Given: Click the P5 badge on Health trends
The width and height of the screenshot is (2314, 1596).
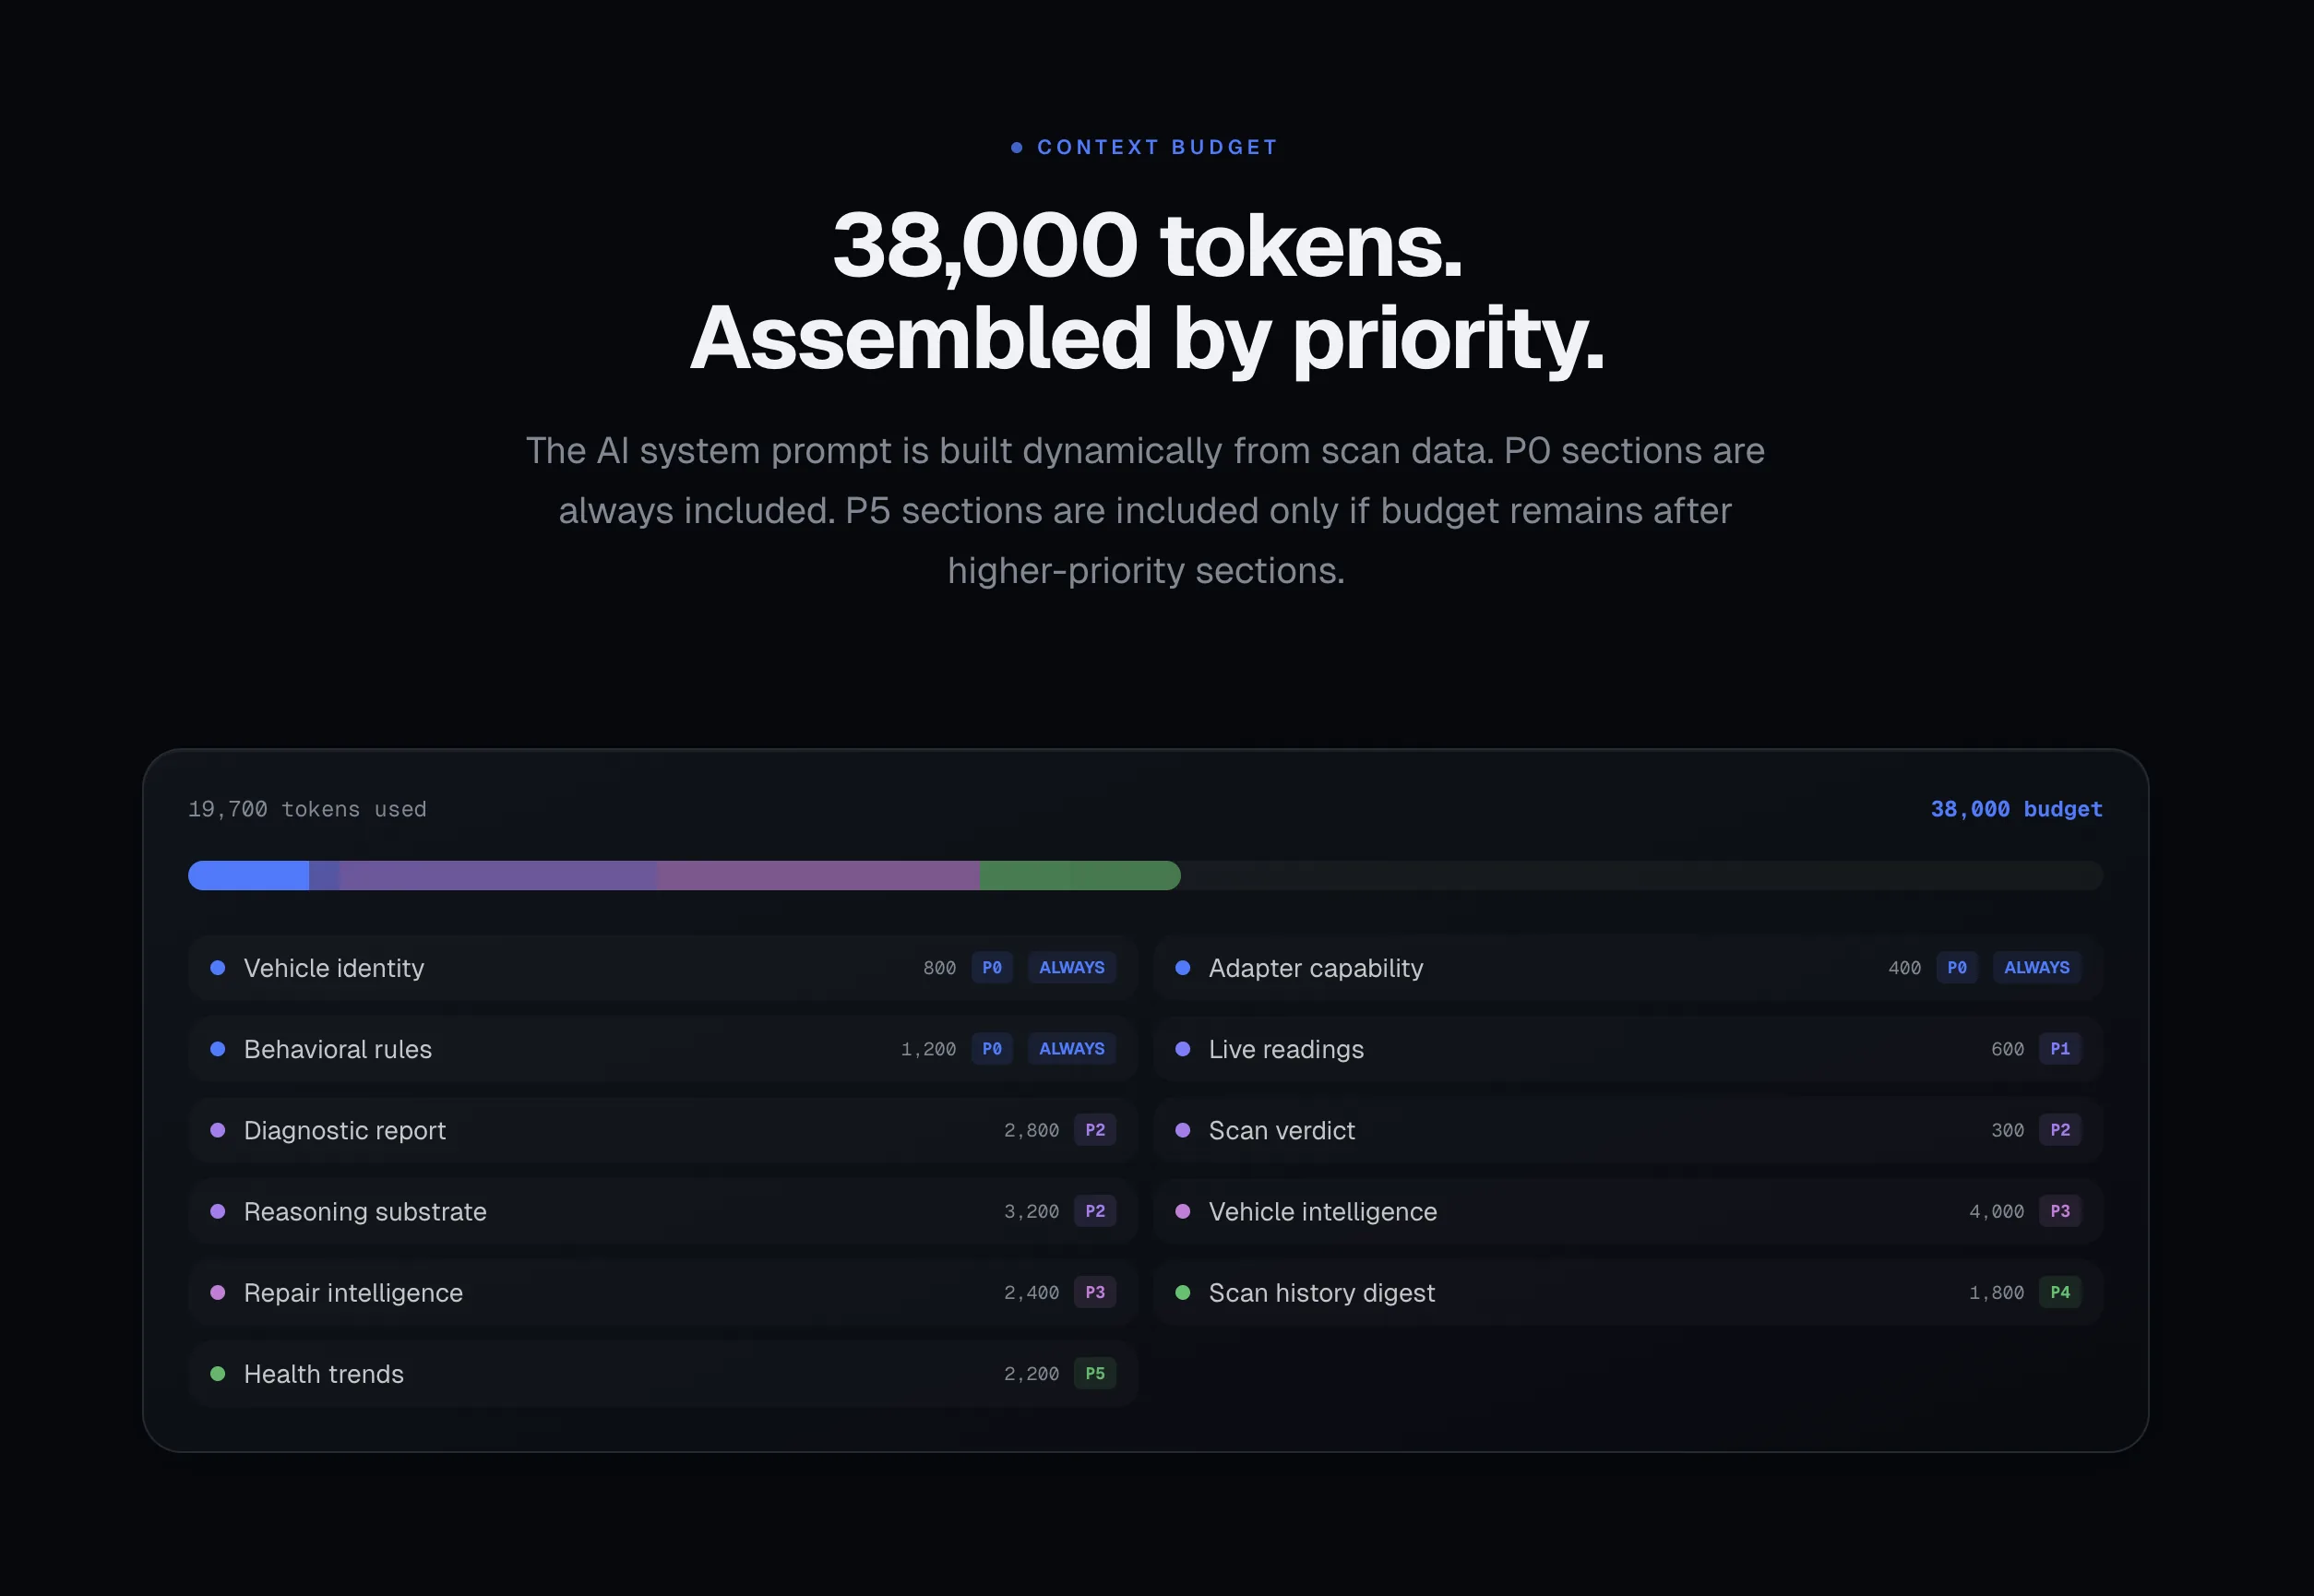Looking at the screenshot, I should tap(1094, 1373).
